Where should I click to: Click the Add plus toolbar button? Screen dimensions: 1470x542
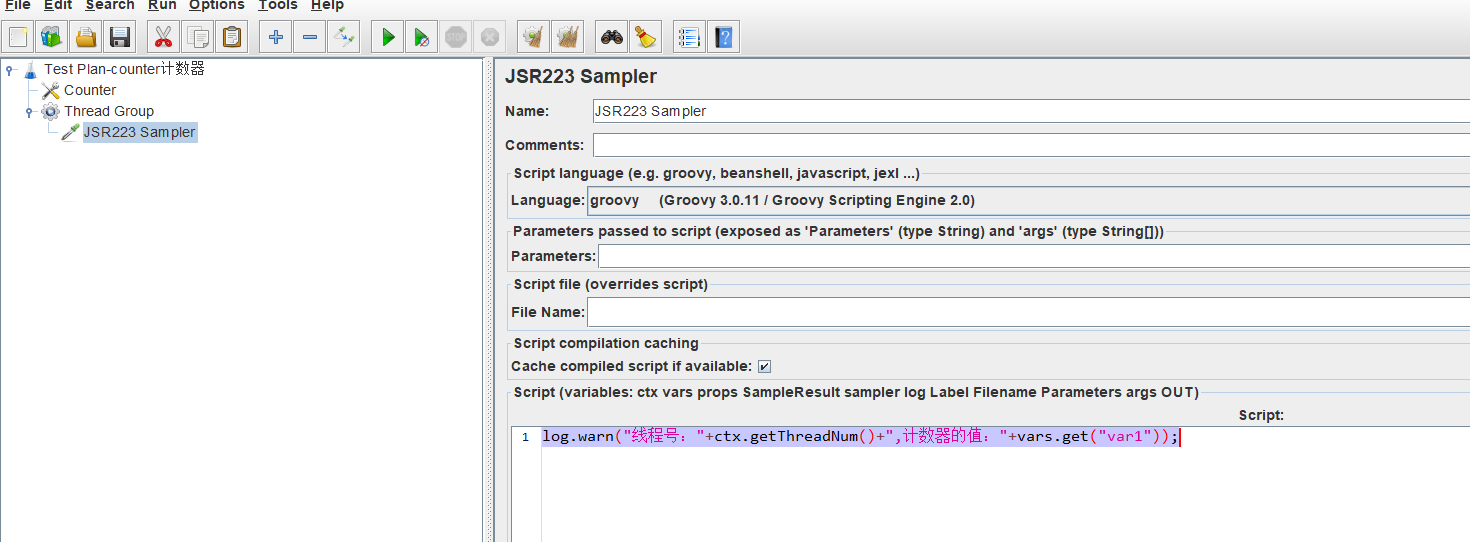[x=276, y=38]
